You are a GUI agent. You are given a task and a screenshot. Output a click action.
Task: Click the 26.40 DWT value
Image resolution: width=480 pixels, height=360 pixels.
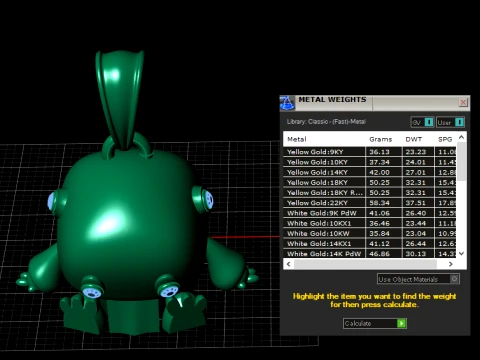(416, 213)
